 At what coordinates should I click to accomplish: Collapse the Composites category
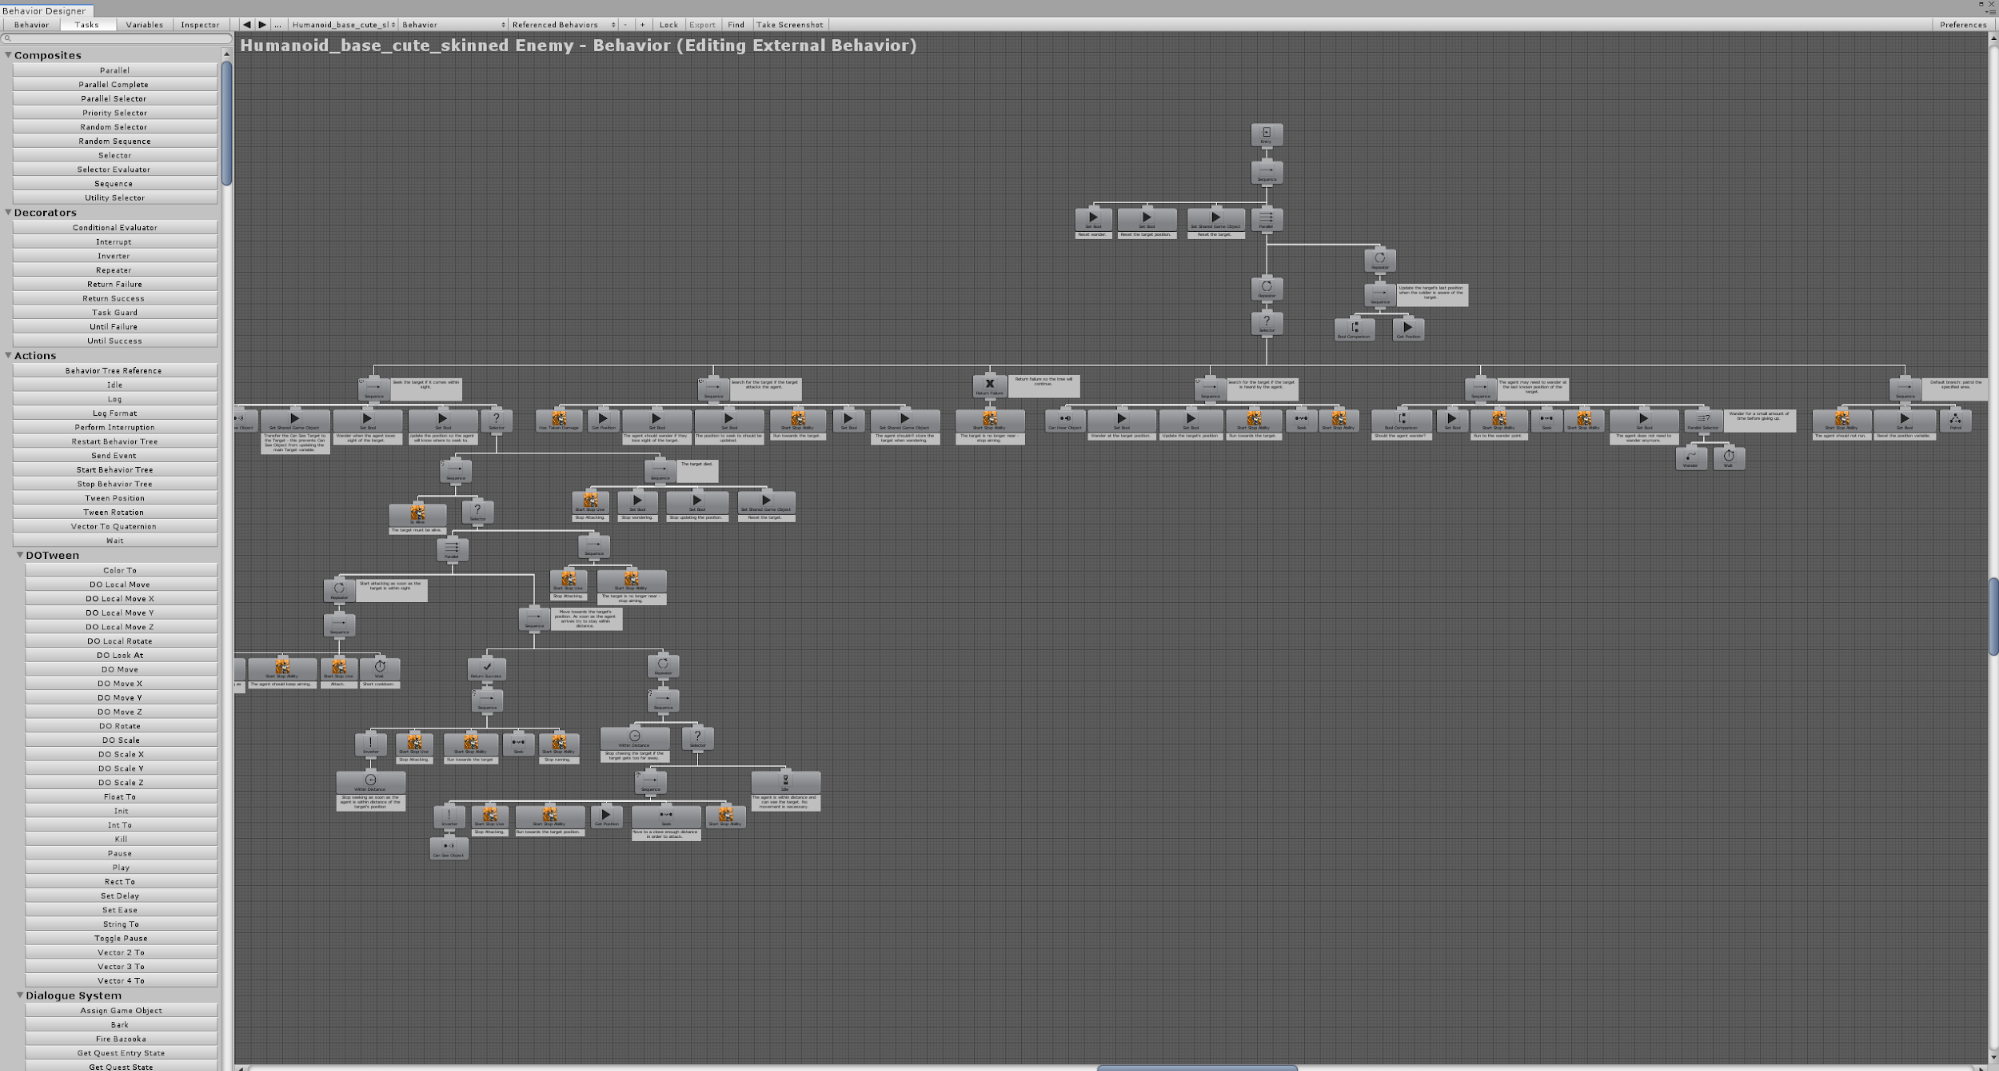pyautogui.click(x=9, y=55)
